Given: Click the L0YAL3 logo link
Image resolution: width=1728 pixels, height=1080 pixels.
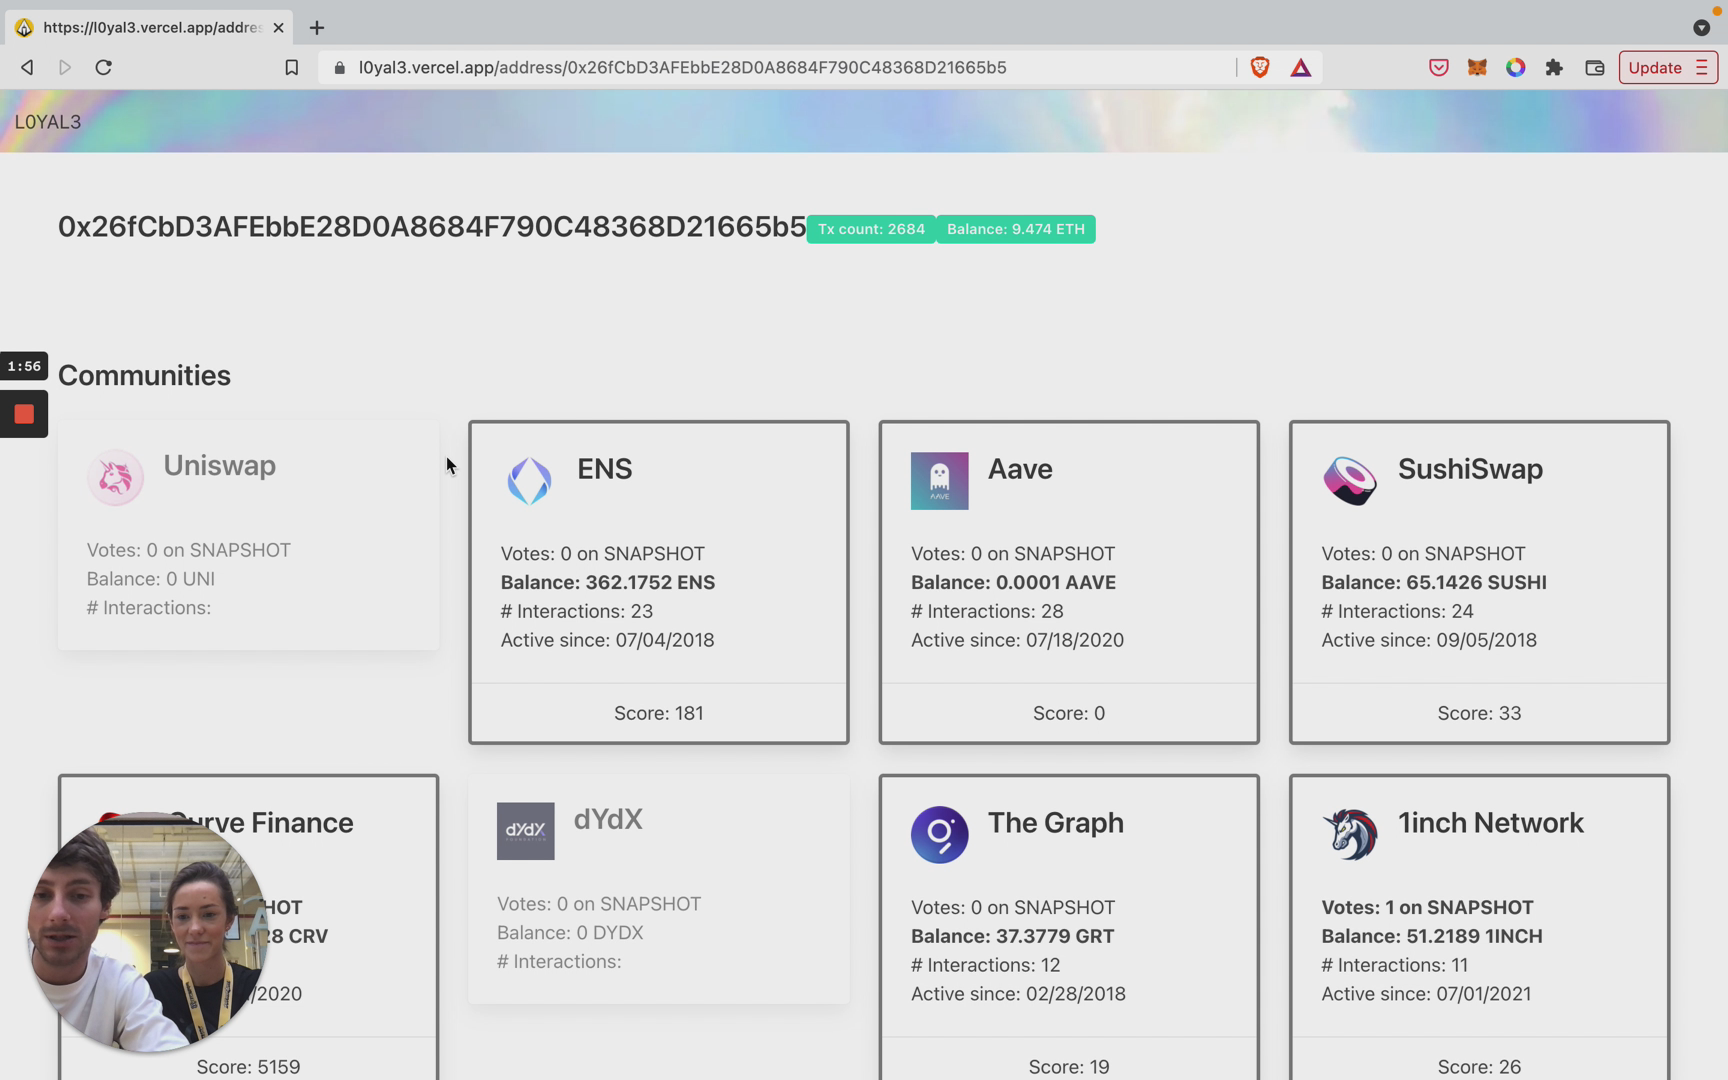Looking at the screenshot, I should [x=48, y=121].
